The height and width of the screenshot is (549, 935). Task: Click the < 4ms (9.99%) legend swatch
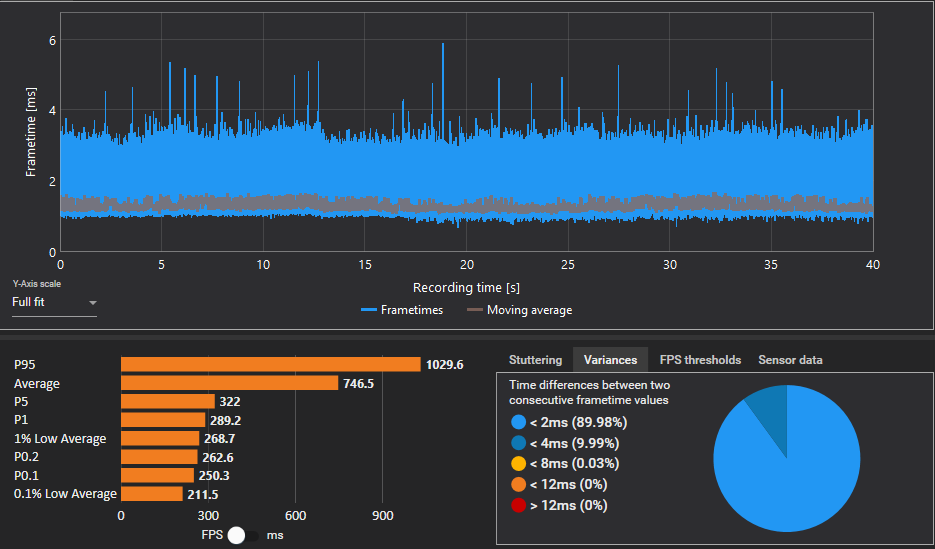(518, 443)
